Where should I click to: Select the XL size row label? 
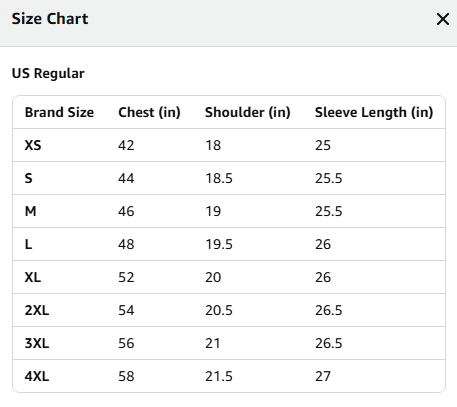tap(33, 277)
